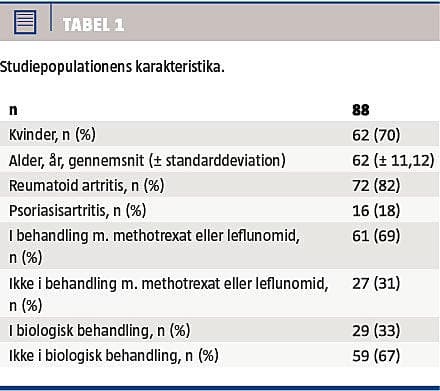
Task: Click the caption Studiepopulationens karakteristika
Action: click(112, 67)
